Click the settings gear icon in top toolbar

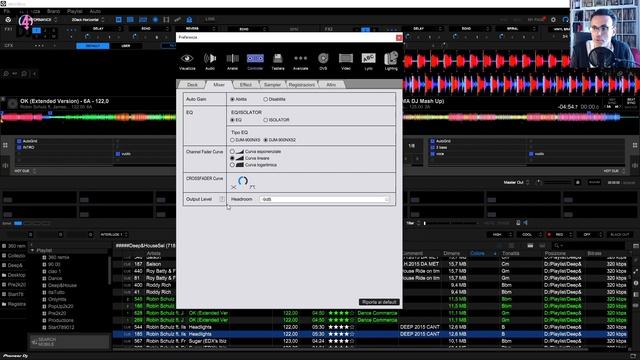coord(553,20)
